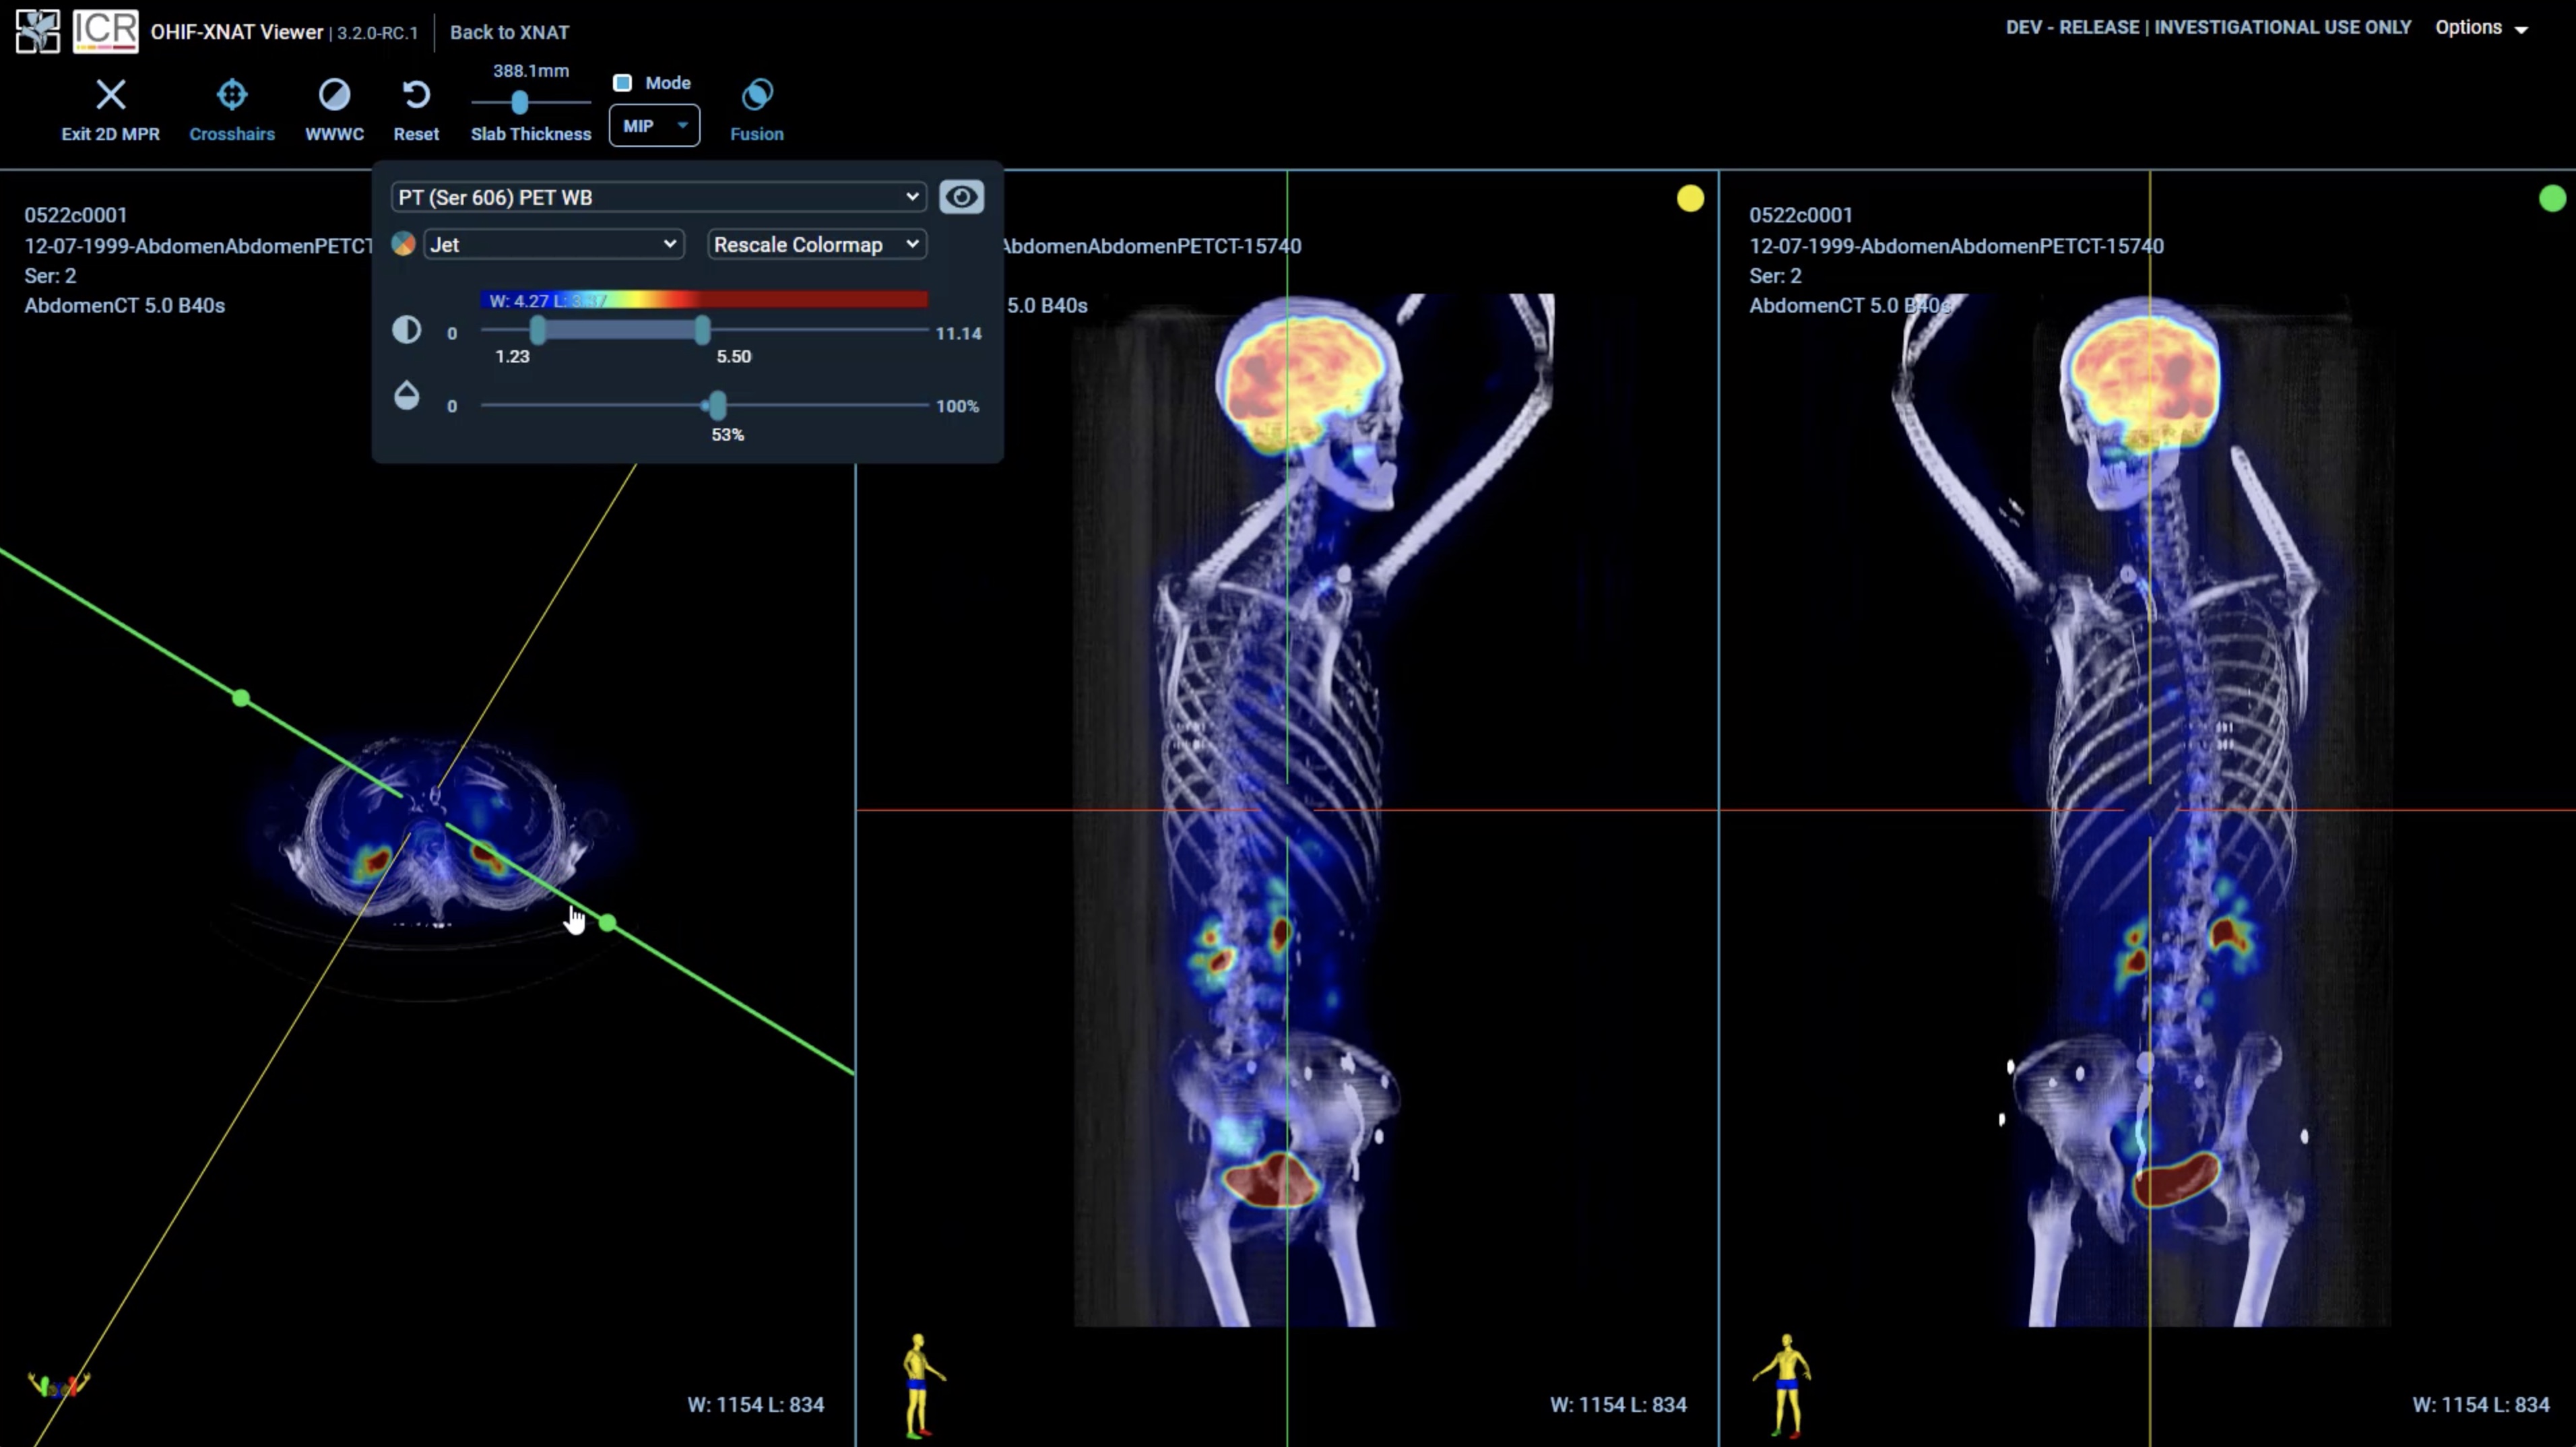The width and height of the screenshot is (2576, 1447).
Task: Enable the Mode checkbox
Action: point(622,83)
